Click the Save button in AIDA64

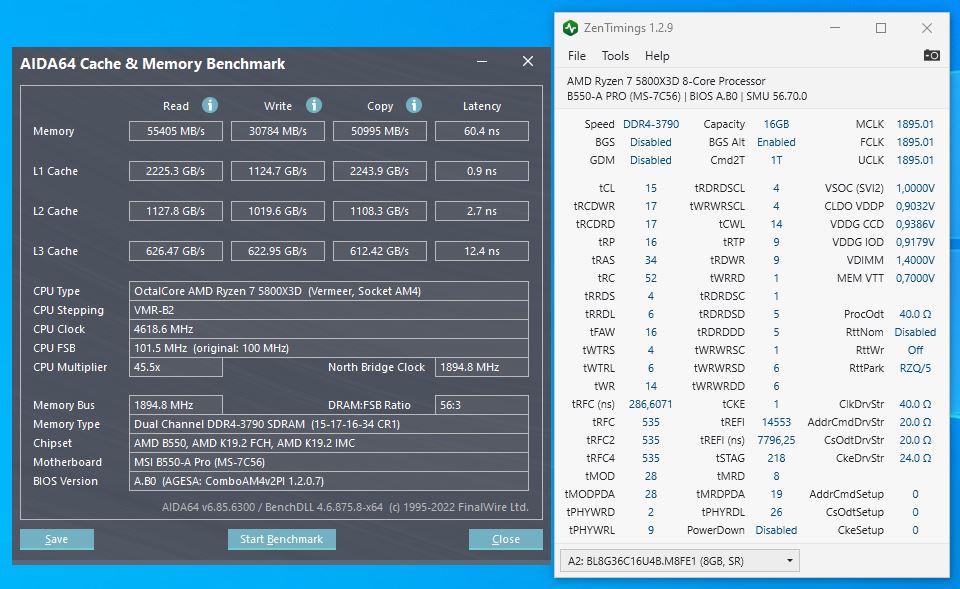point(57,539)
